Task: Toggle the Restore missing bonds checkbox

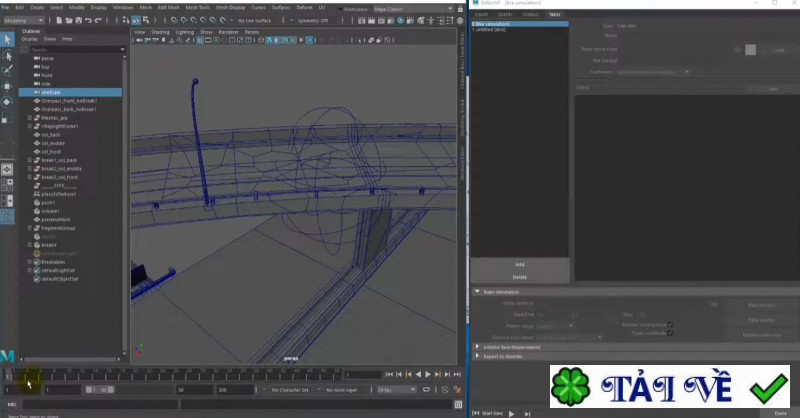Action: pyautogui.click(x=670, y=324)
